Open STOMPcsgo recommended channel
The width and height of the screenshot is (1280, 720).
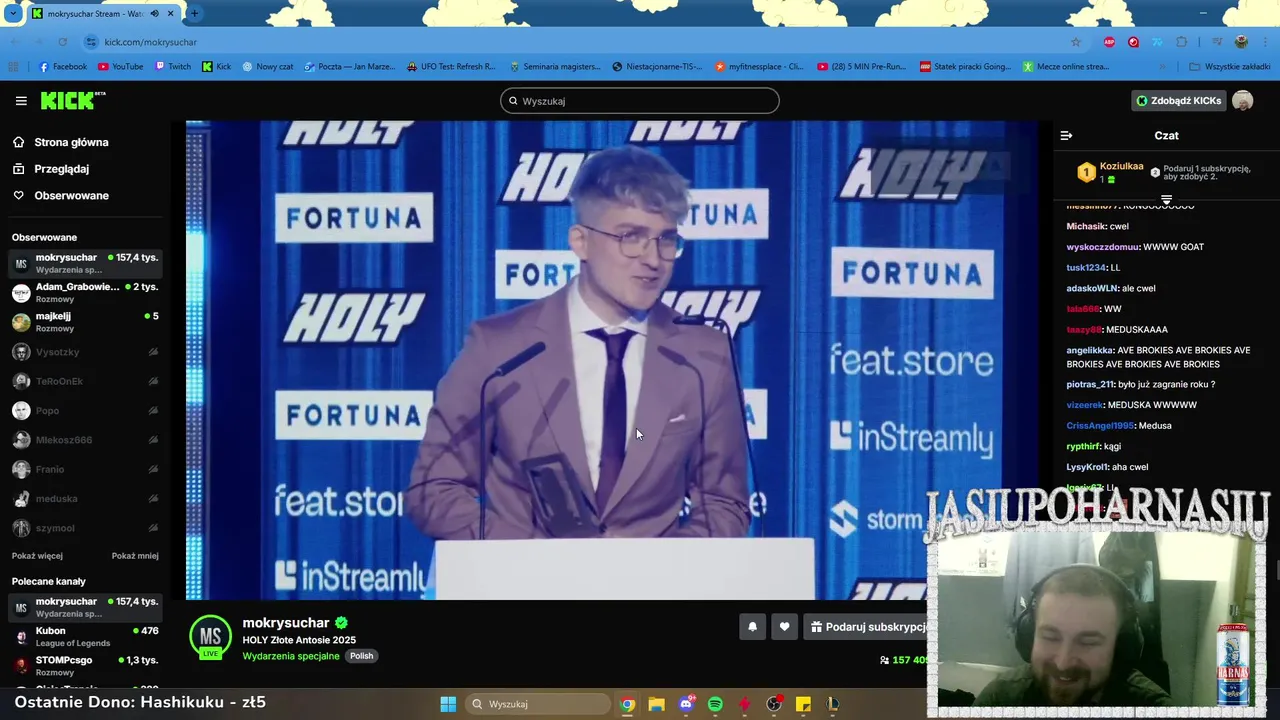click(x=85, y=666)
